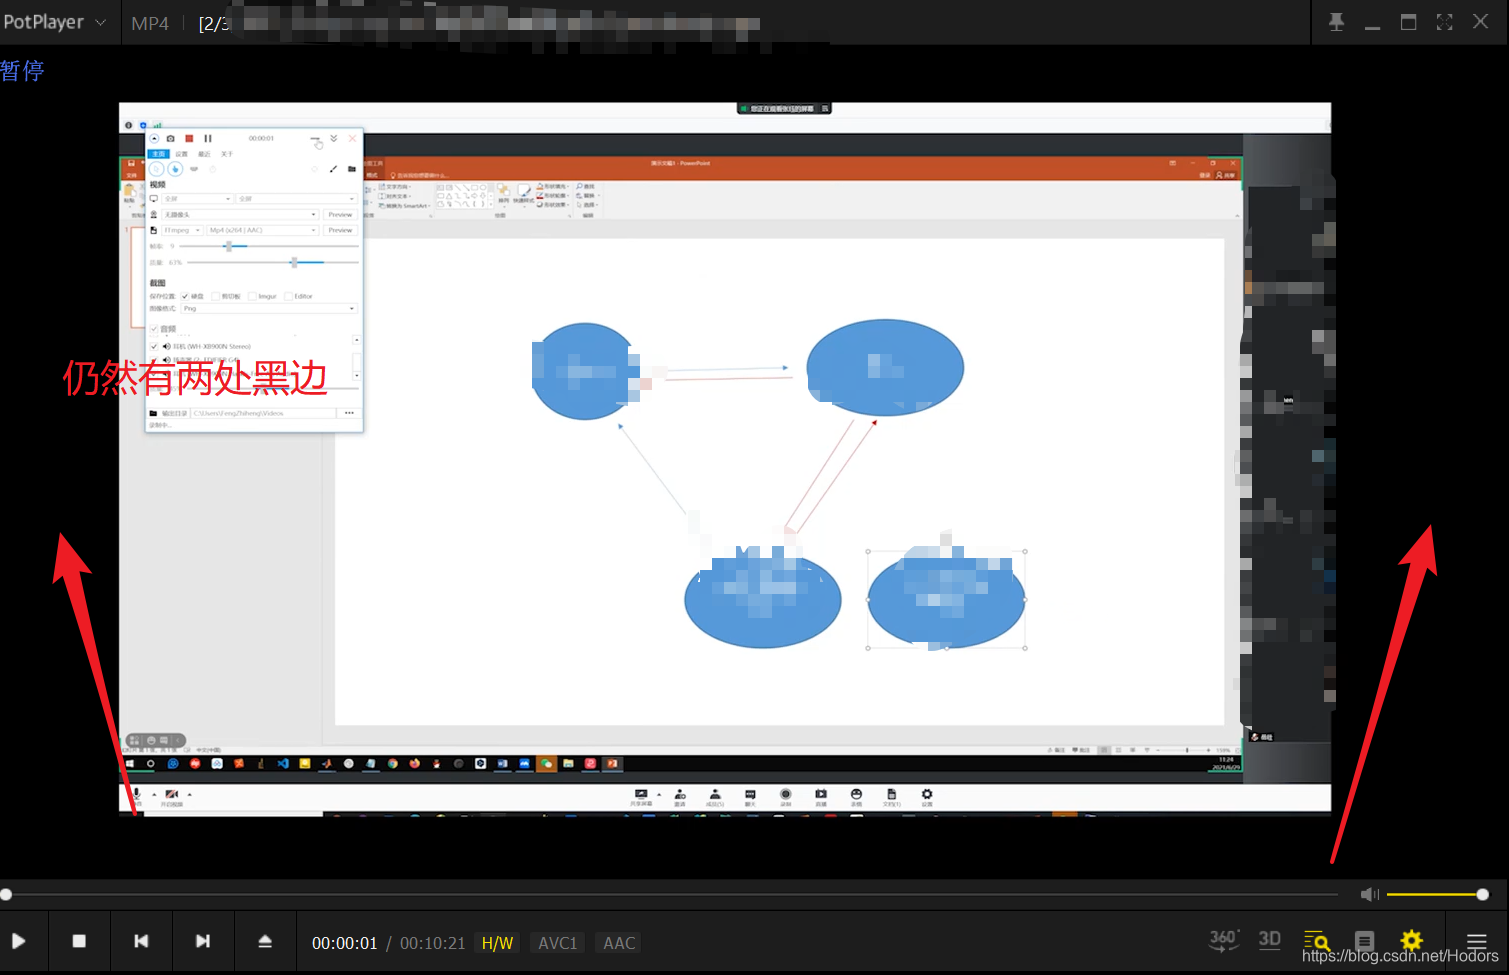Select the 主页 tab in the recorder

[x=159, y=154]
